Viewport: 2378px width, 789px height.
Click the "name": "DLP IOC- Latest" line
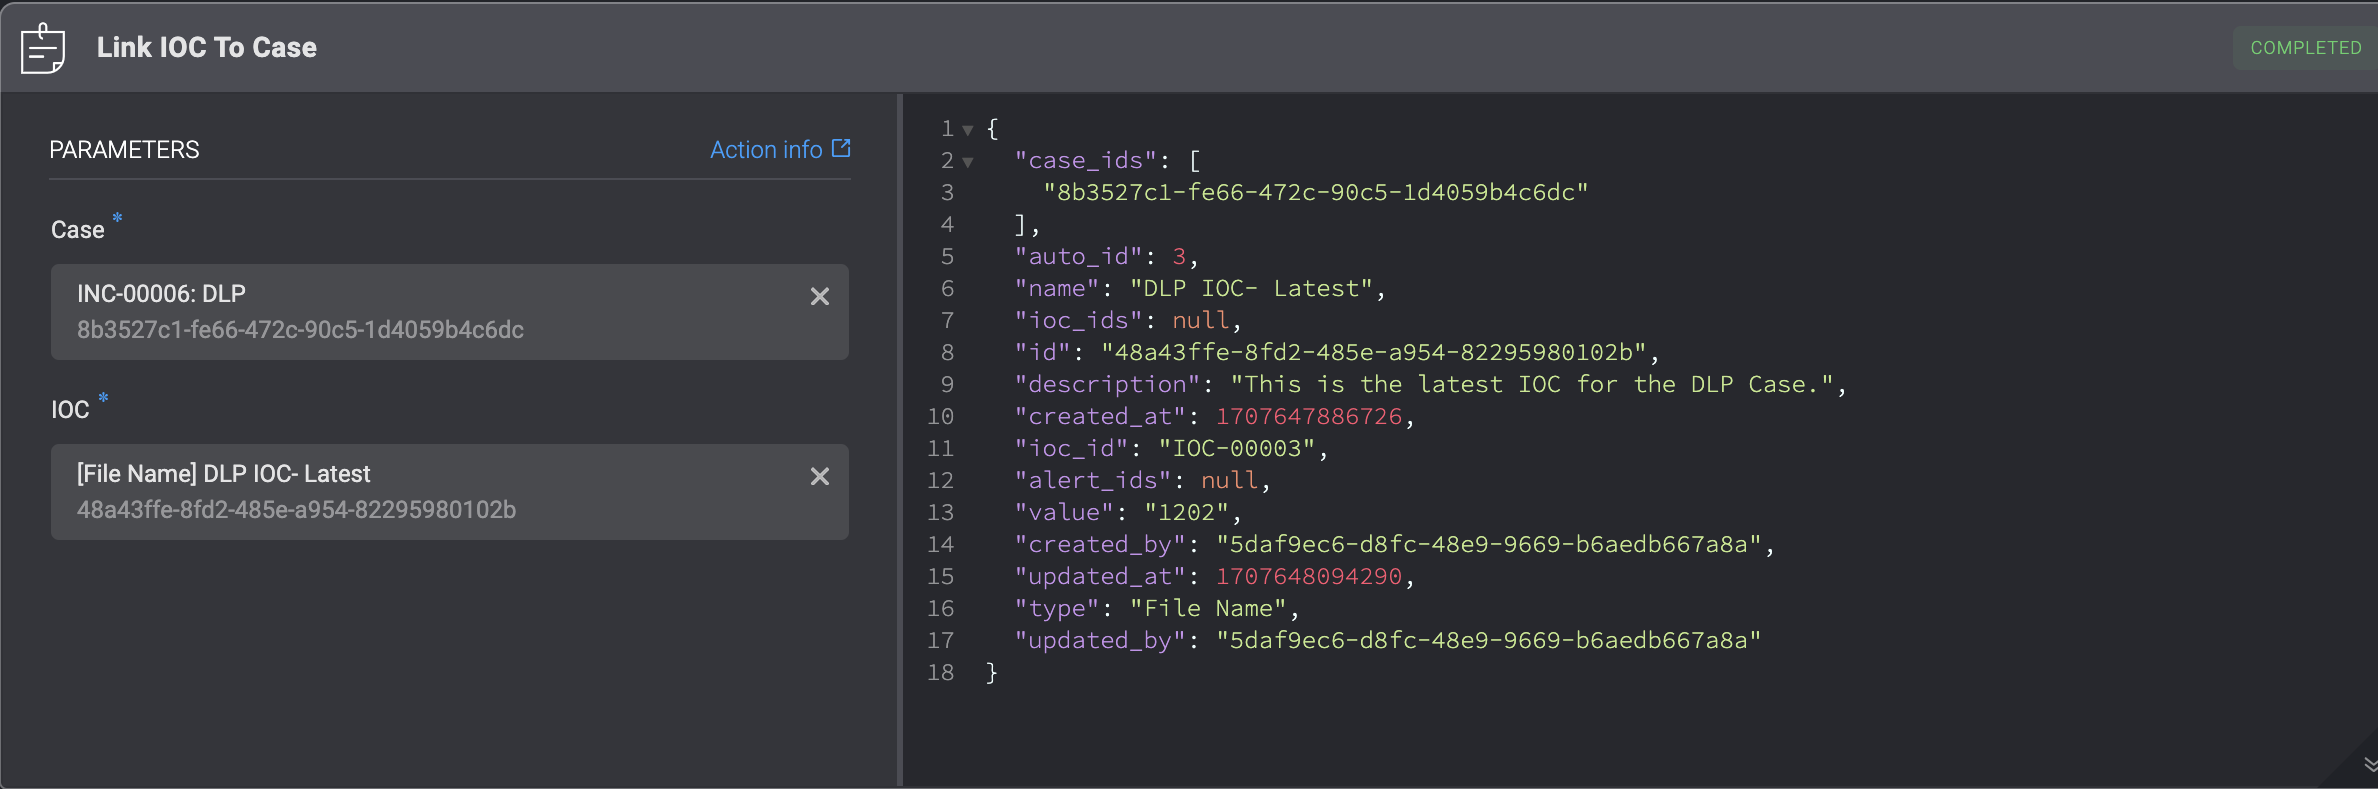pyautogui.click(x=1200, y=289)
